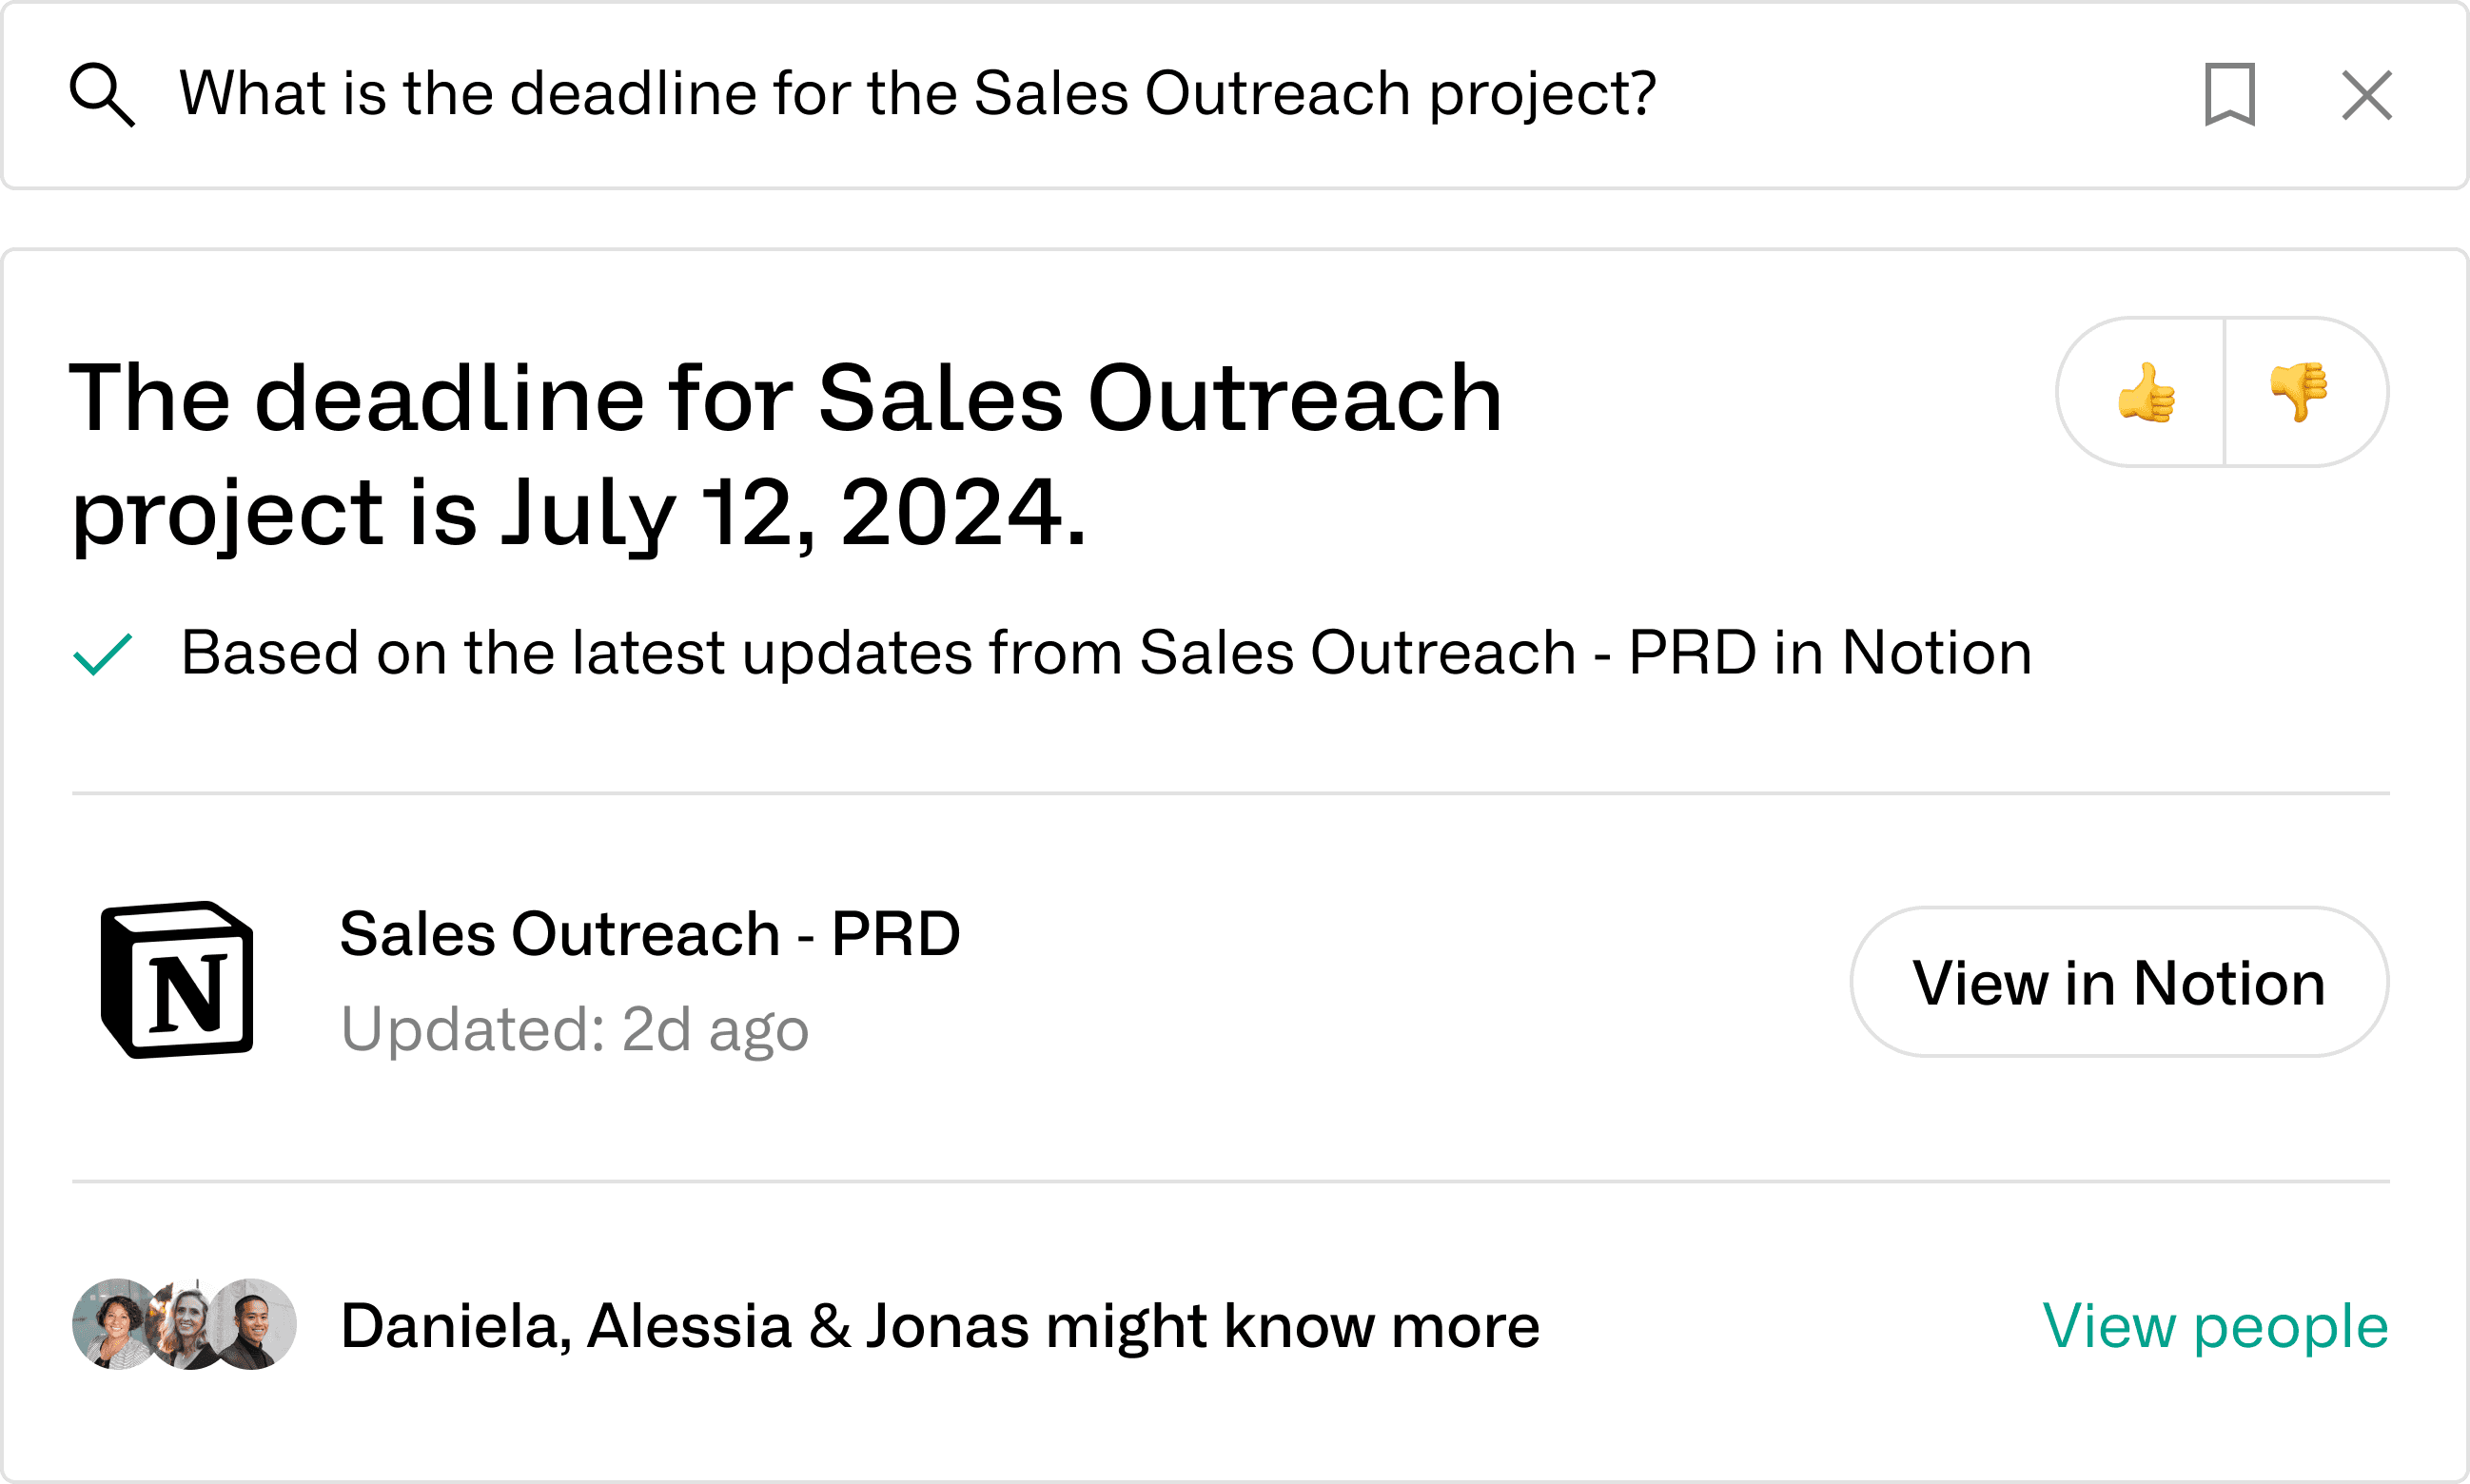The height and width of the screenshot is (1484, 2470).
Task: Click the magnifying glass search icon
Action: pos(102,95)
